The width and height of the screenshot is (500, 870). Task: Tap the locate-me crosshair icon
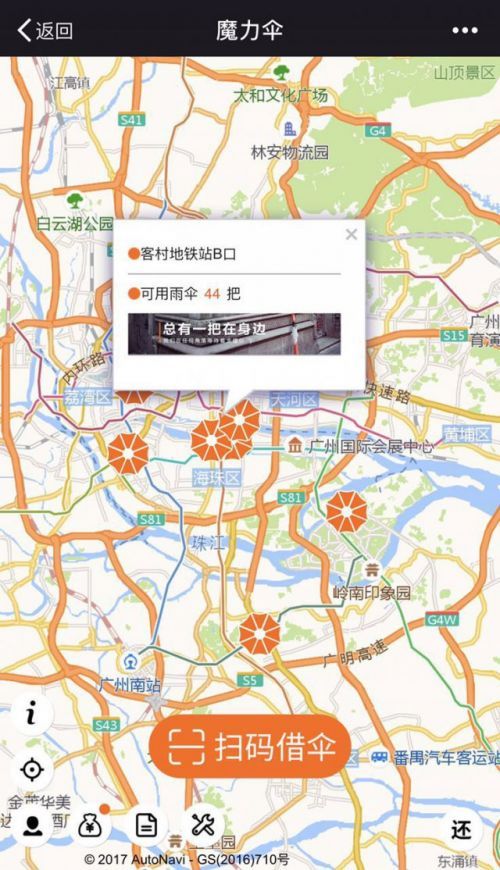(x=32, y=770)
